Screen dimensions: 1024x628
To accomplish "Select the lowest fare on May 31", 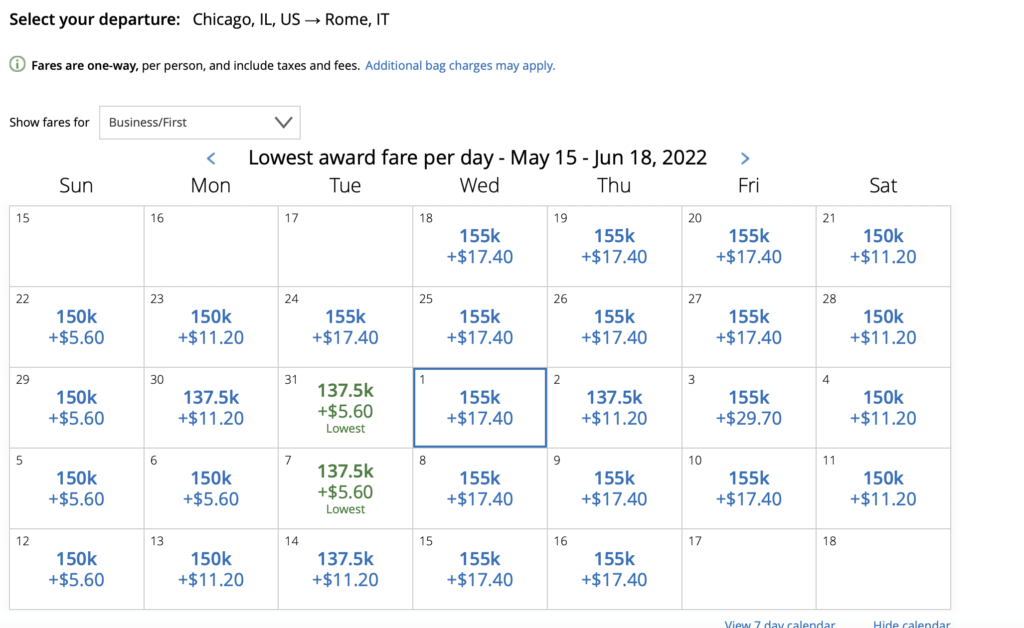I will click(x=344, y=407).
